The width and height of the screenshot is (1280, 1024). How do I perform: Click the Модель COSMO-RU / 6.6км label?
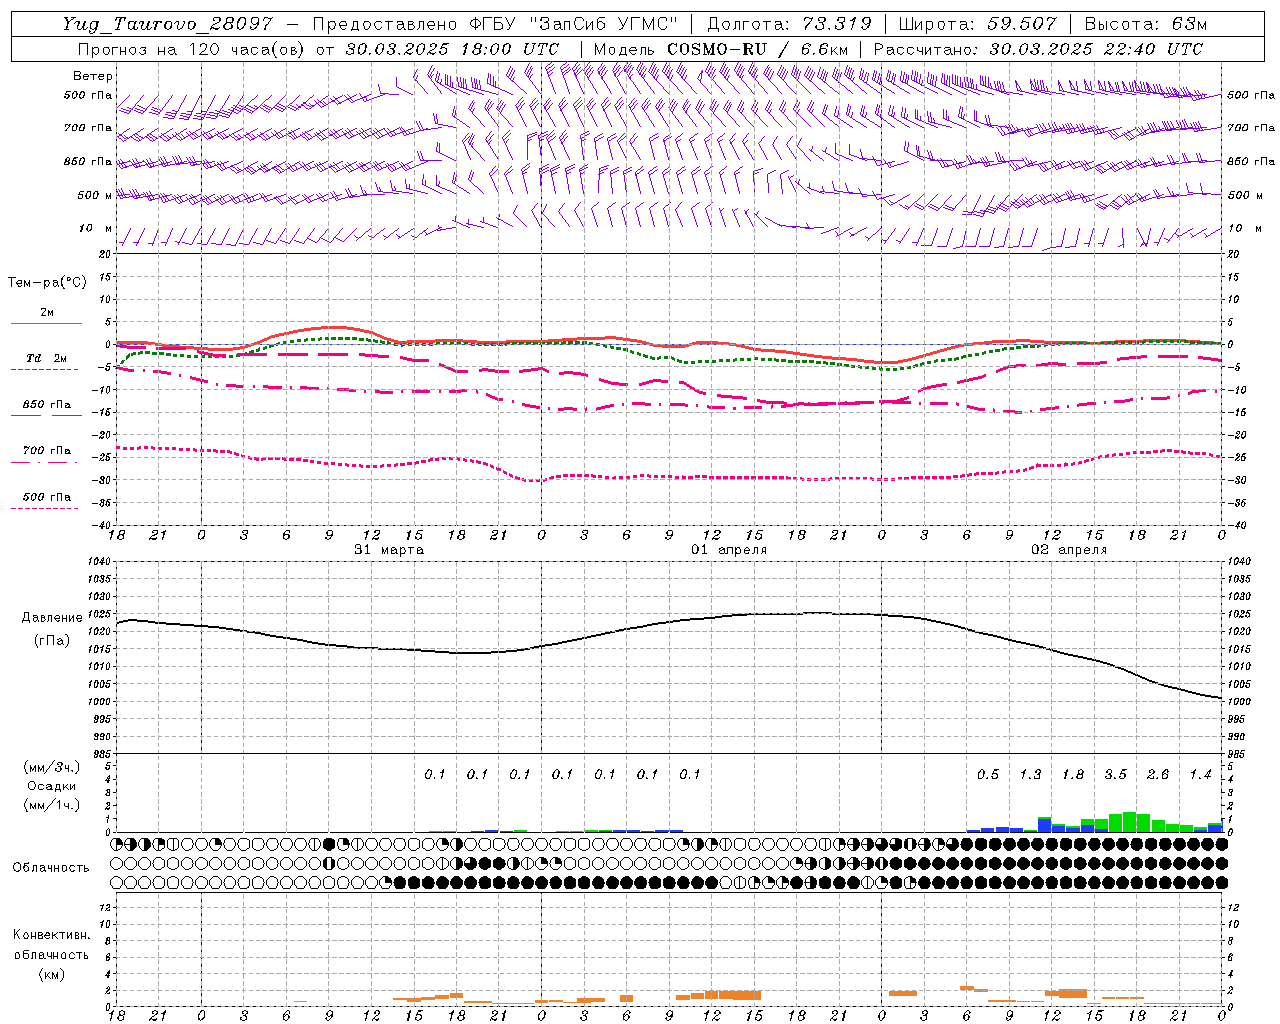point(721,49)
